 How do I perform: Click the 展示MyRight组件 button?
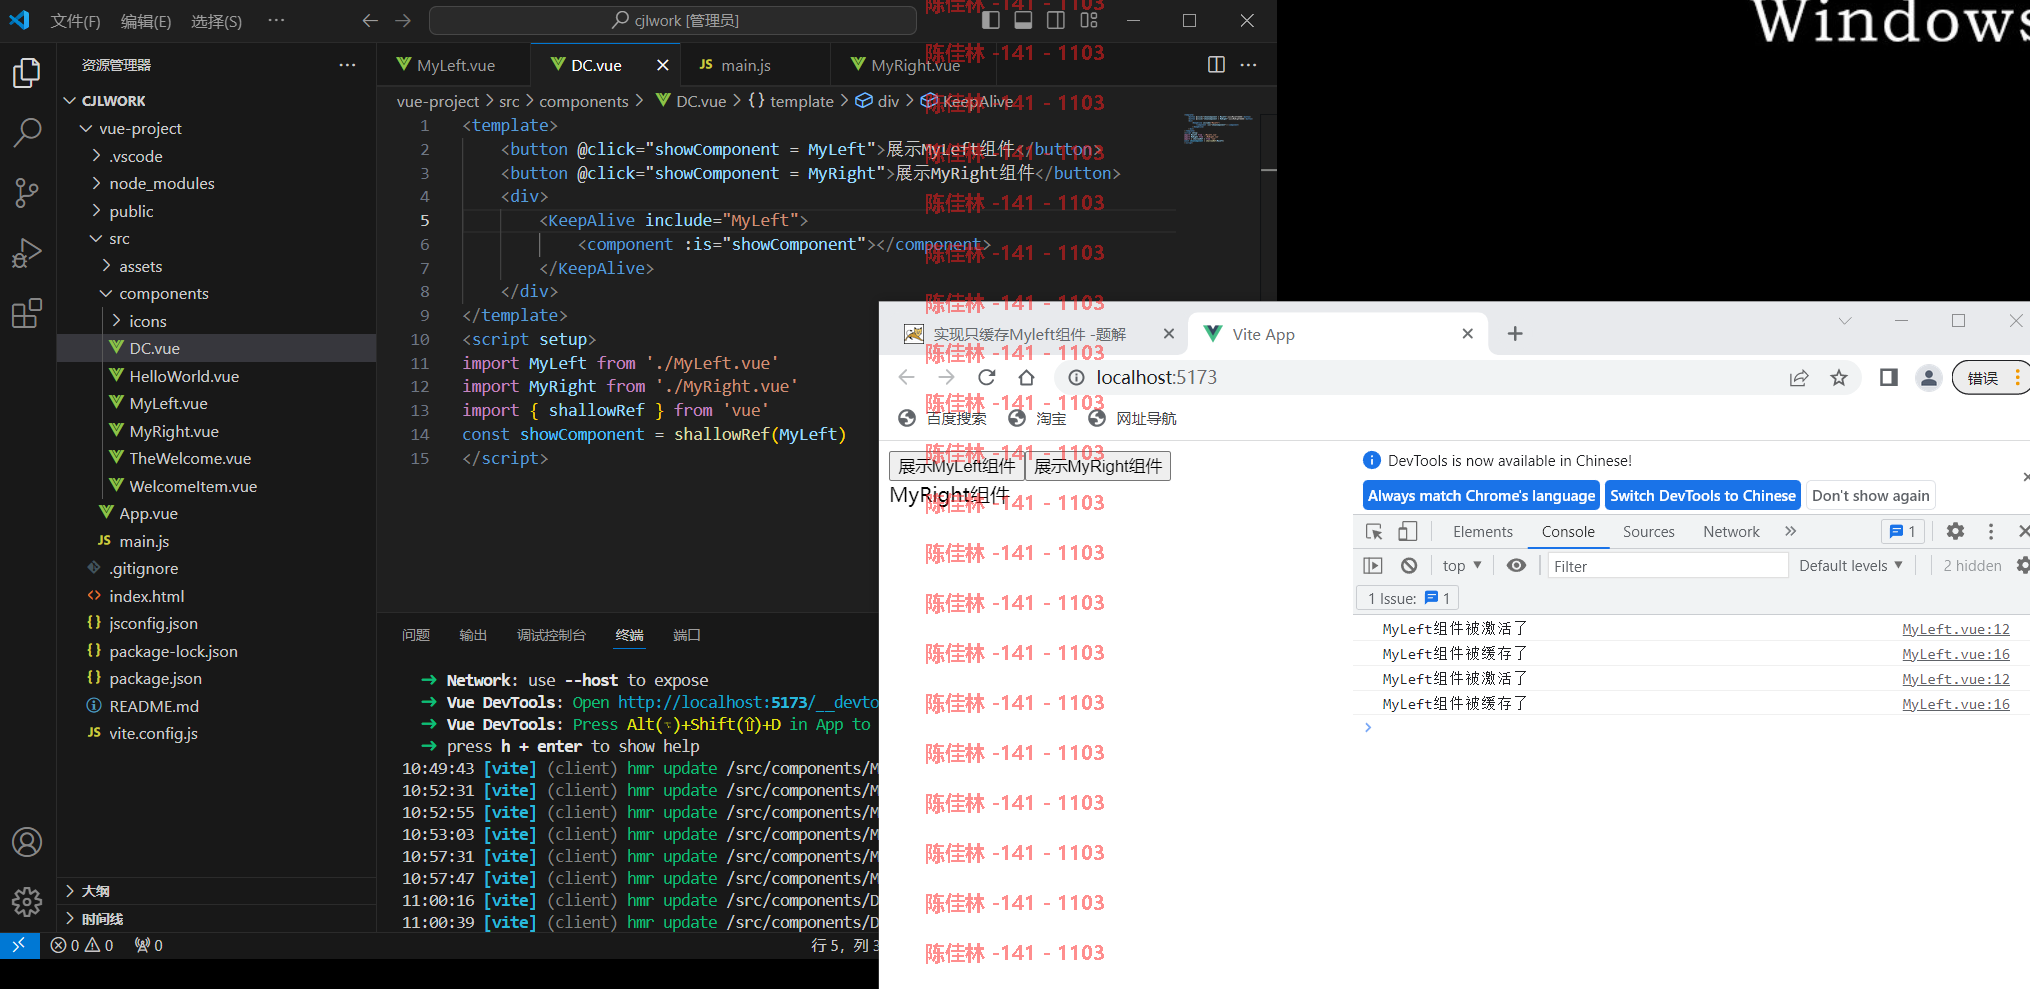1098,466
